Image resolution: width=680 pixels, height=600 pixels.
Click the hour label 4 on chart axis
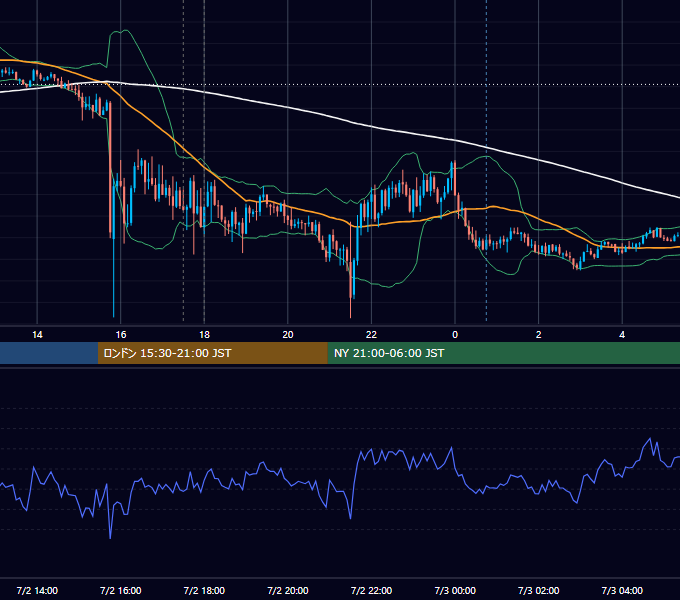pyautogui.click(x=622, y=334)
